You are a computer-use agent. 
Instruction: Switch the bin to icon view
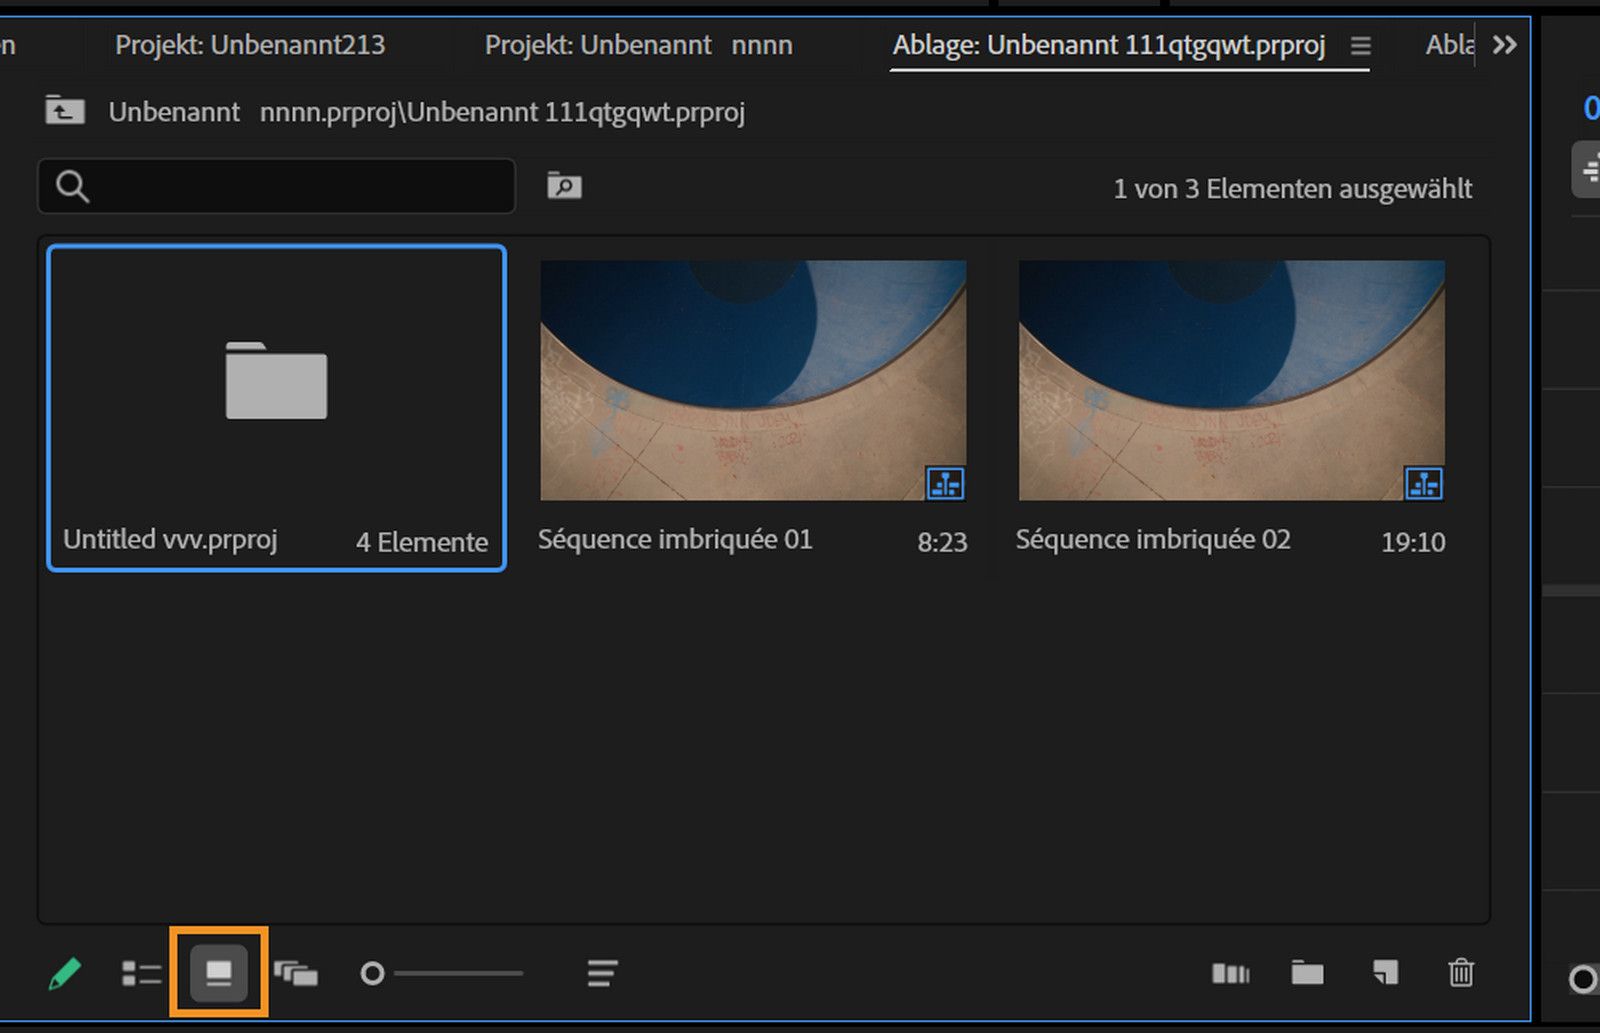pos(219,973)
